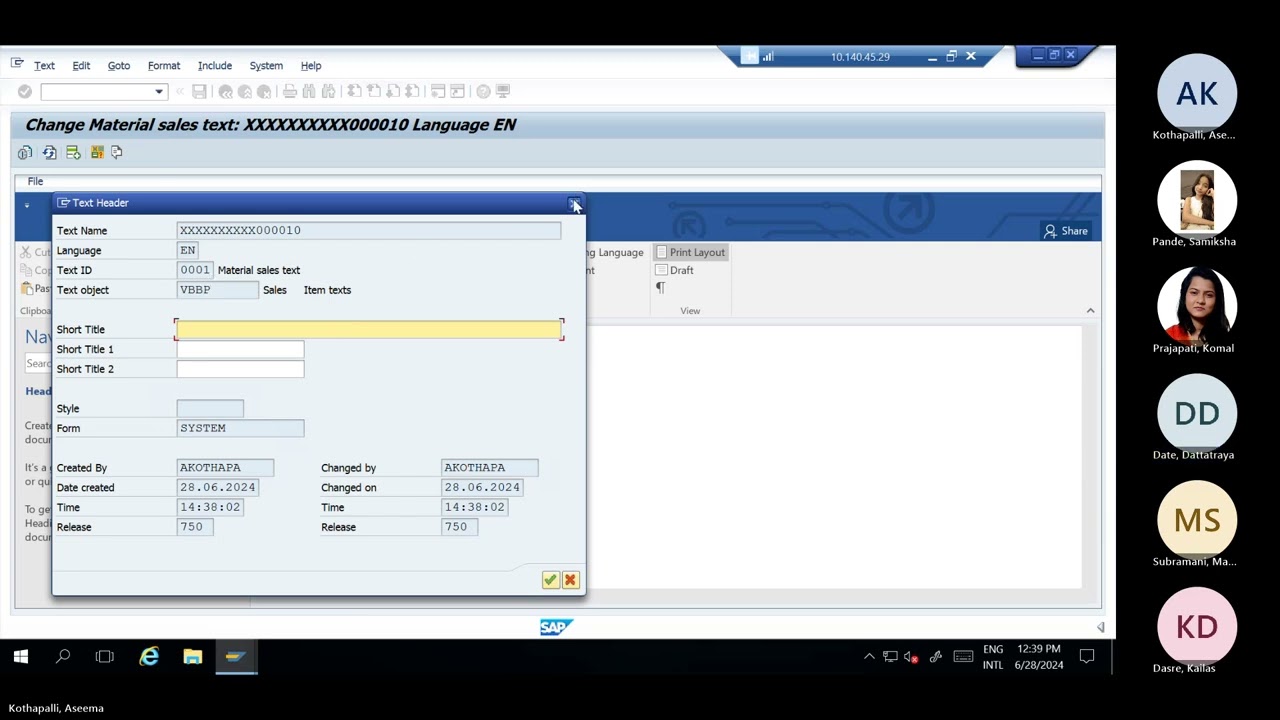Click the green Back arrow icon

point(225,91)
